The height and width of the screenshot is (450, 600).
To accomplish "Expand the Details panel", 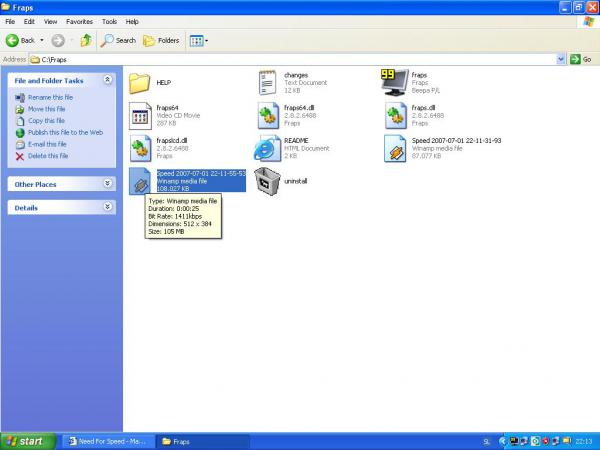I will (x=108, y=207).
